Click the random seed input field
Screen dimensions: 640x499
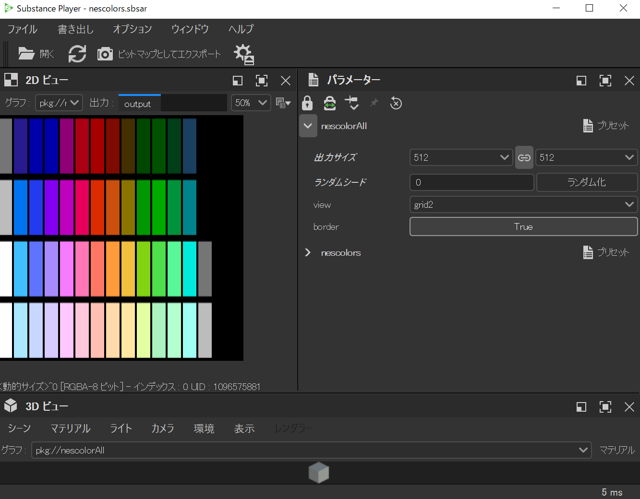click(471, 182)
